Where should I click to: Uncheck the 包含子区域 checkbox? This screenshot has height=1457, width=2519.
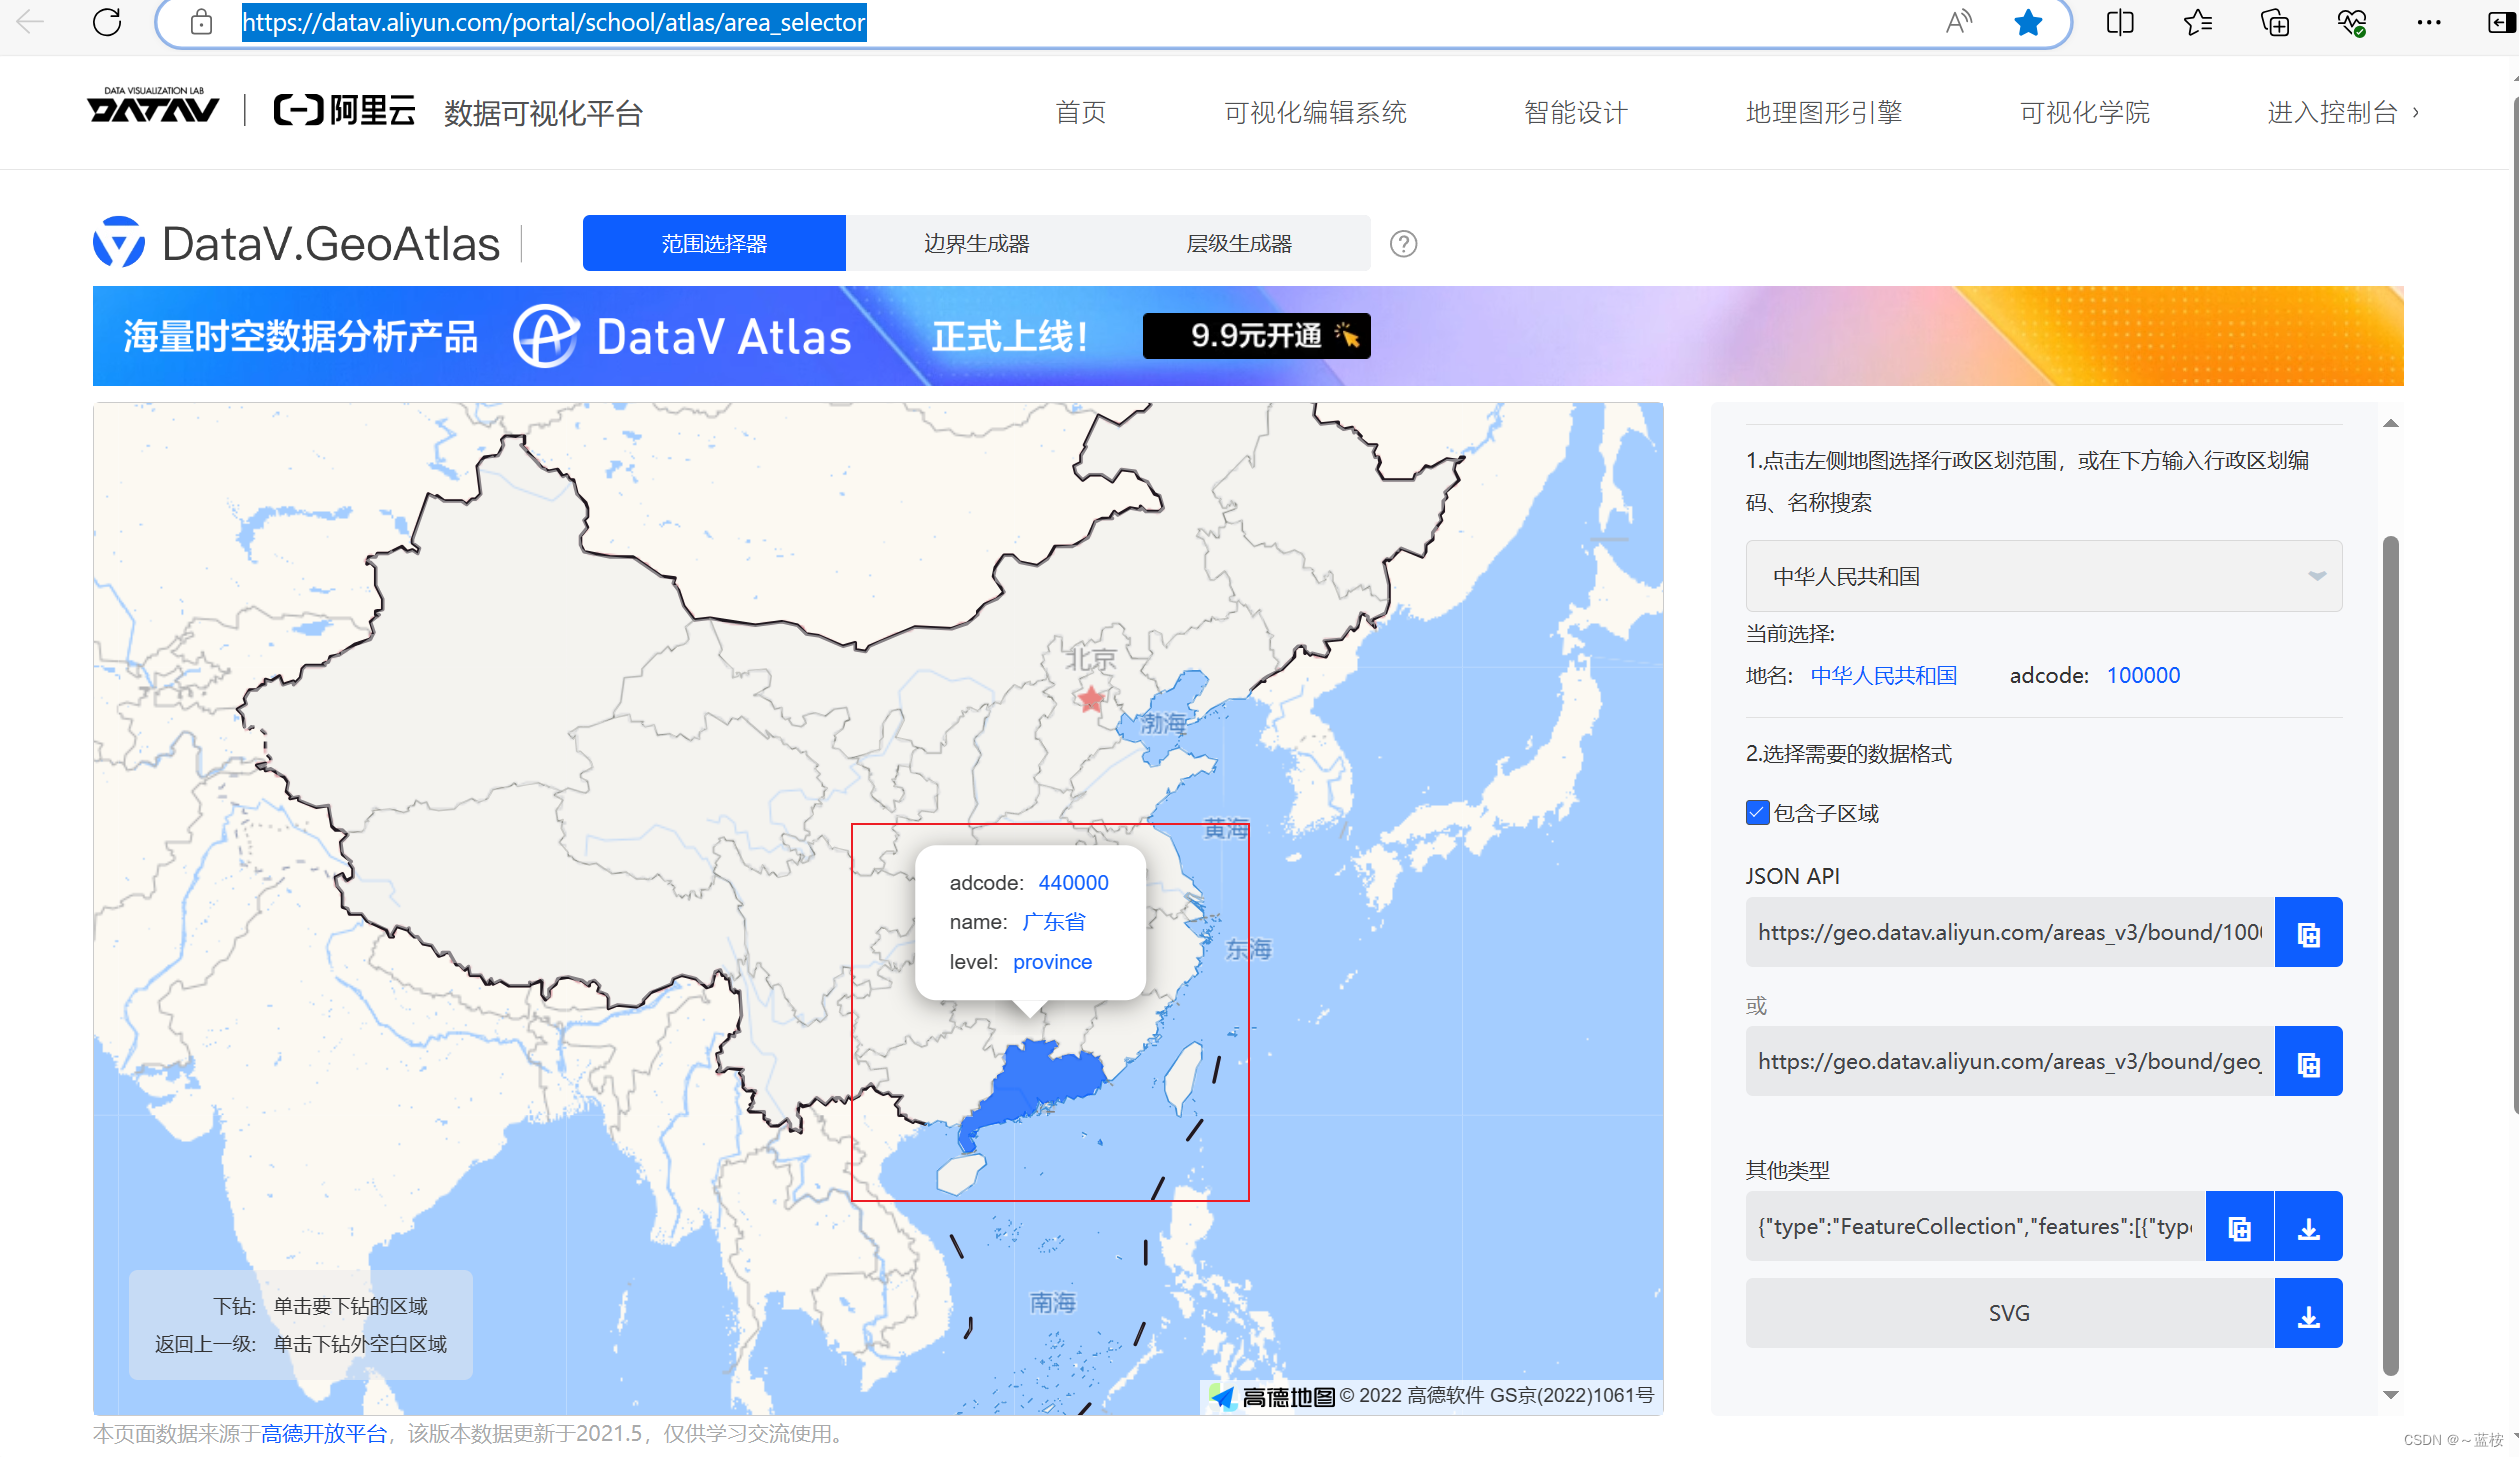click(1756, 813)
